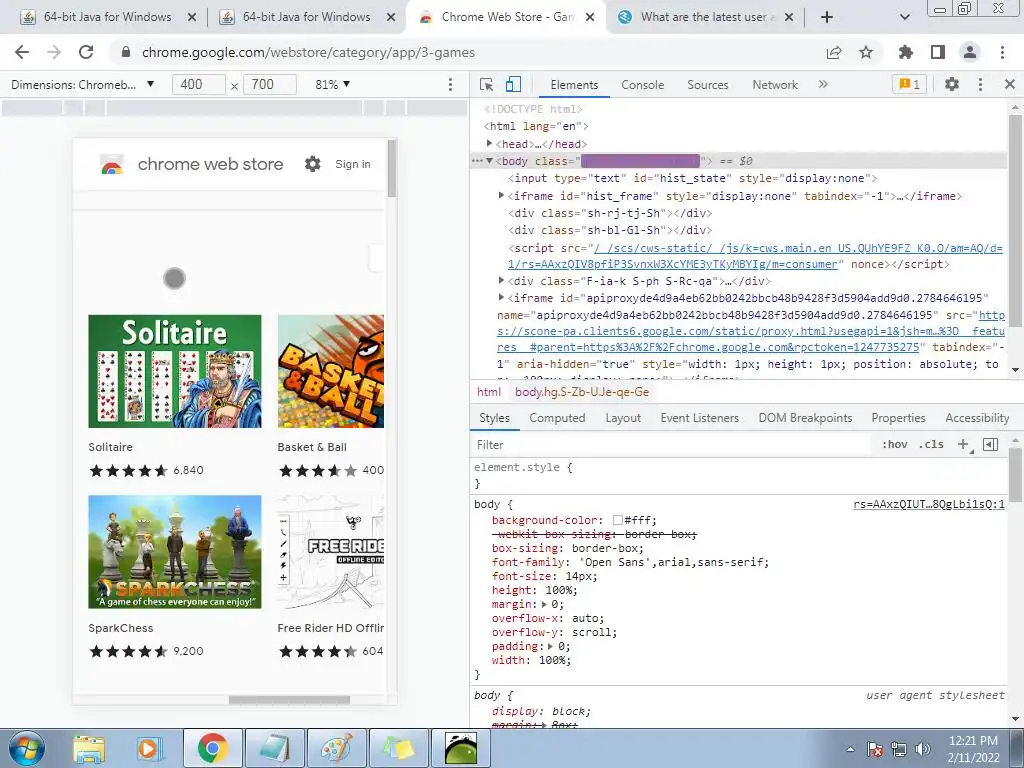Open the Paint taskbar icon
Viewport: 1024px width, 768px height.
(337, 748)
